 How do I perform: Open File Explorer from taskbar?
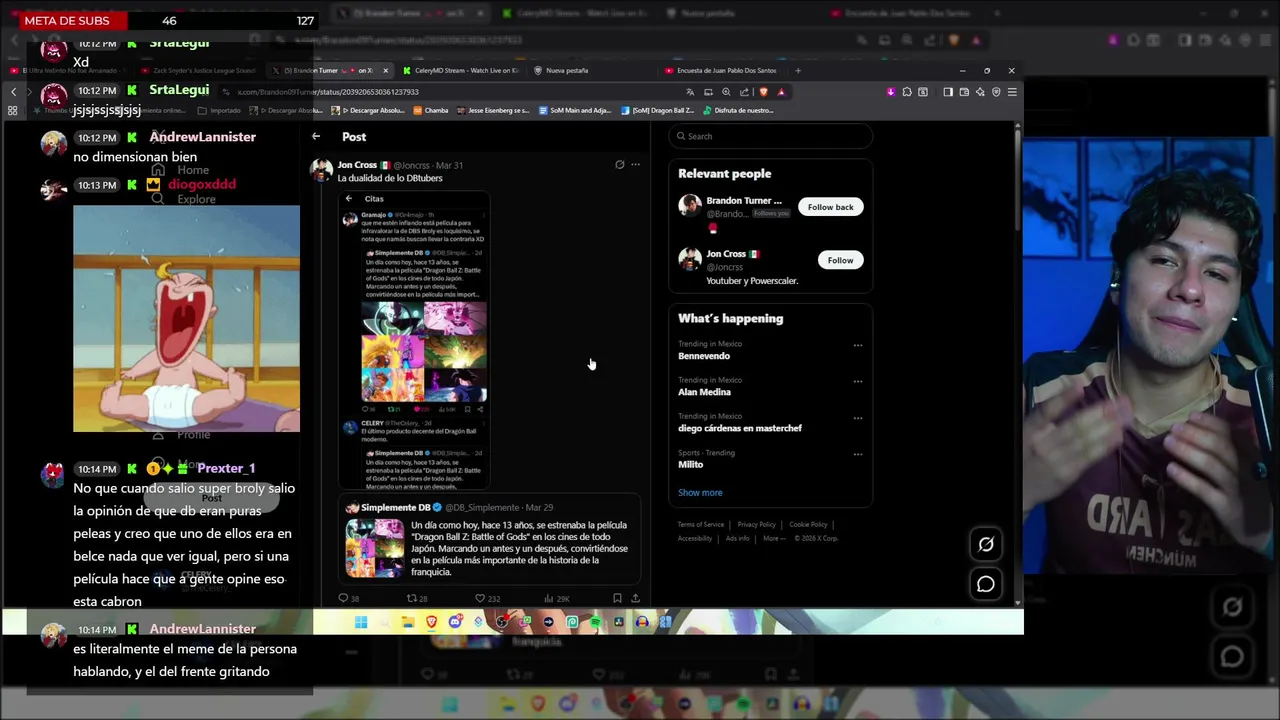[408, 622]
